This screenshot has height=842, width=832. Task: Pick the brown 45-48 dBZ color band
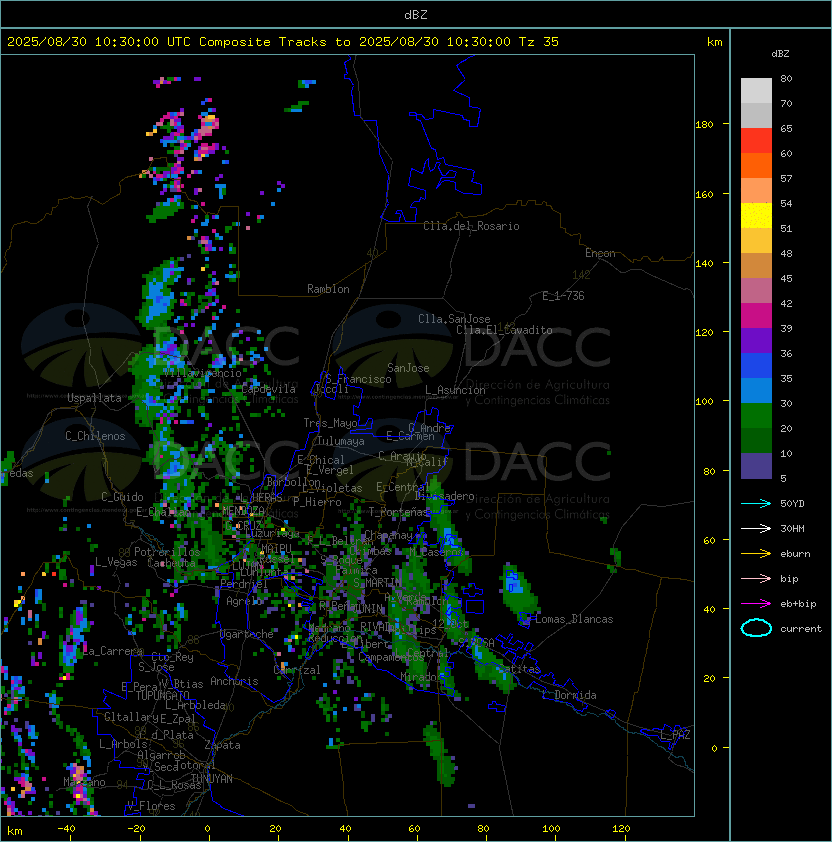(x=756, y=266)
